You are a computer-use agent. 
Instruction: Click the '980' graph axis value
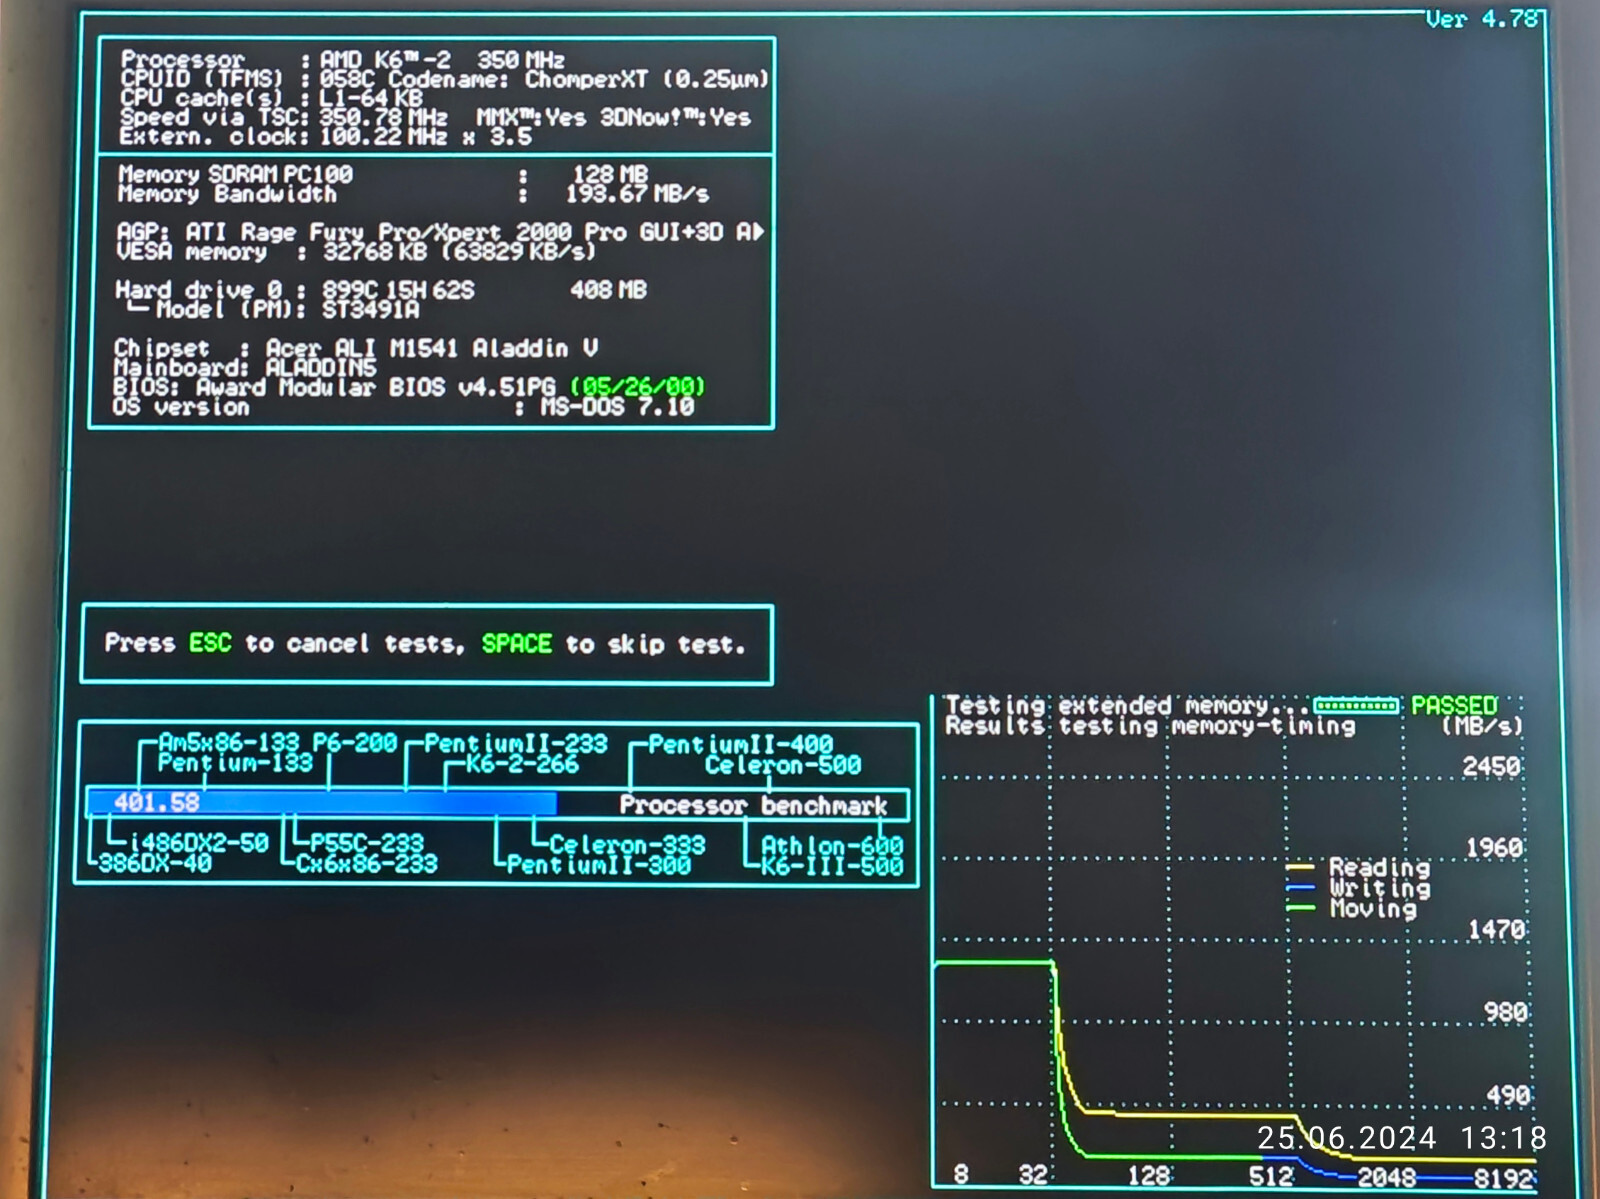point(1506,1013)
